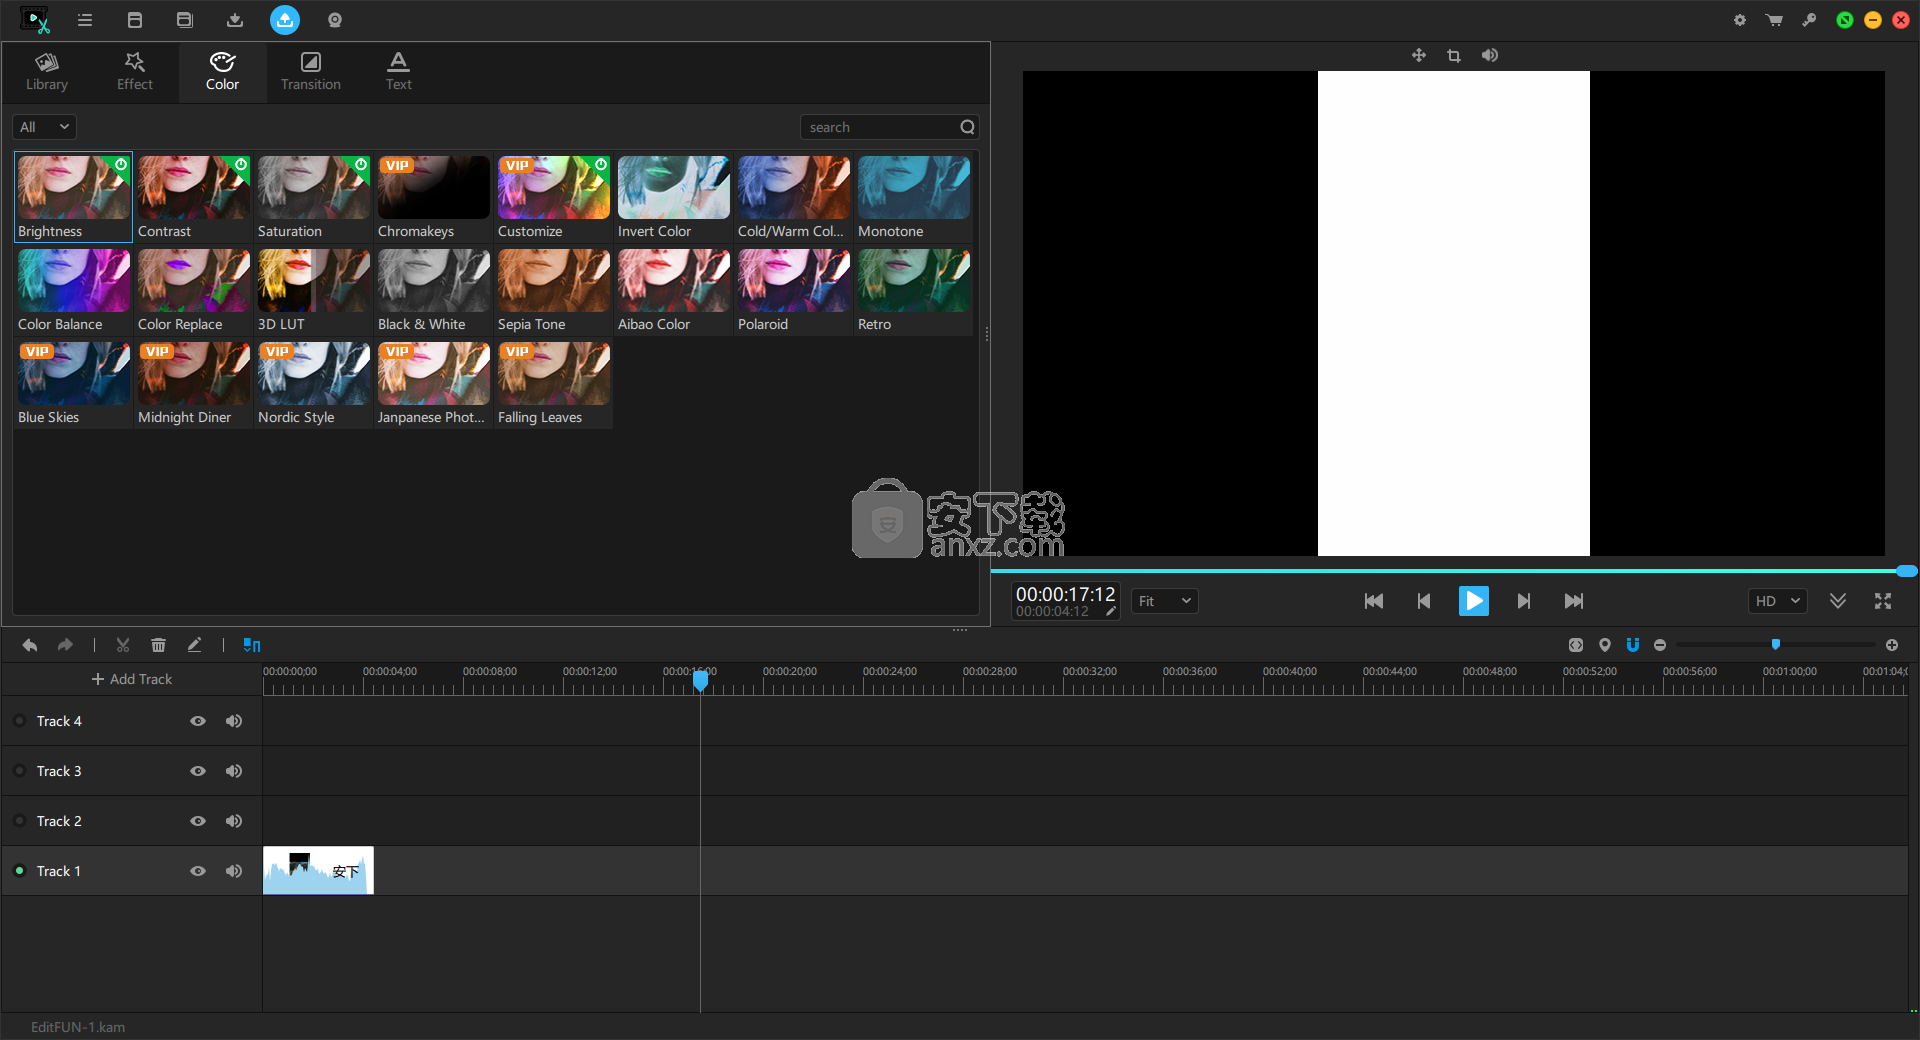Click the scissors cut tool
Image resolution: width=1920 pixels, height=1040 pixels.
(123, 645)
